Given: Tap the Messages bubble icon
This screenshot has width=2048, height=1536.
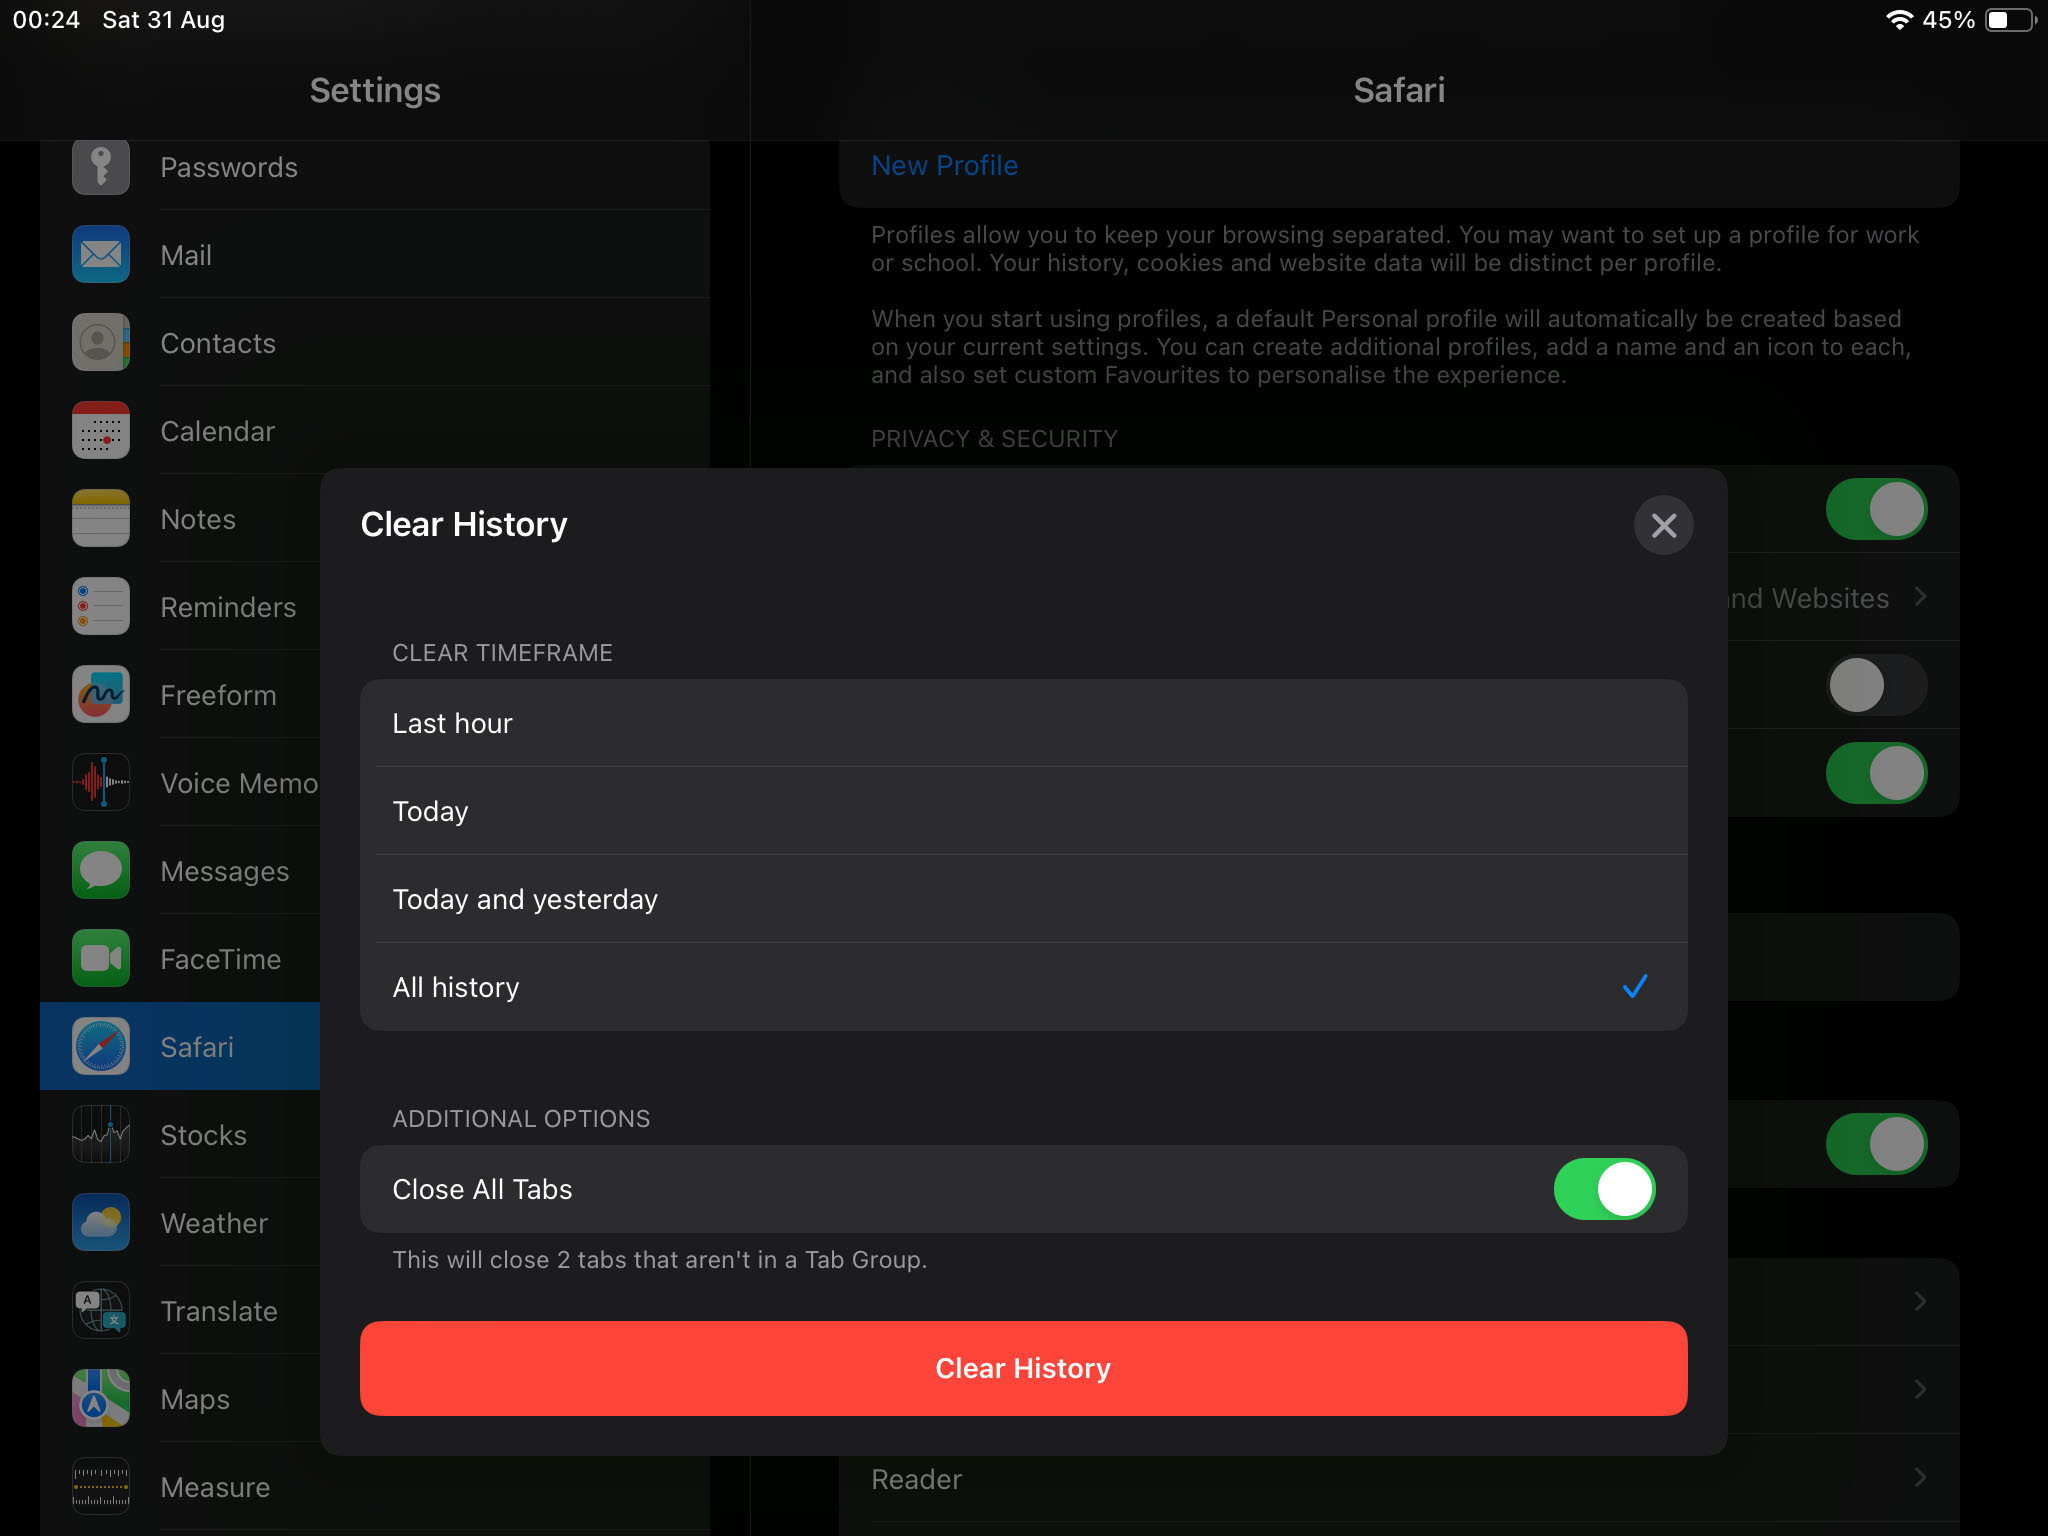Looking at the screenshot, I should pos(101,870).
